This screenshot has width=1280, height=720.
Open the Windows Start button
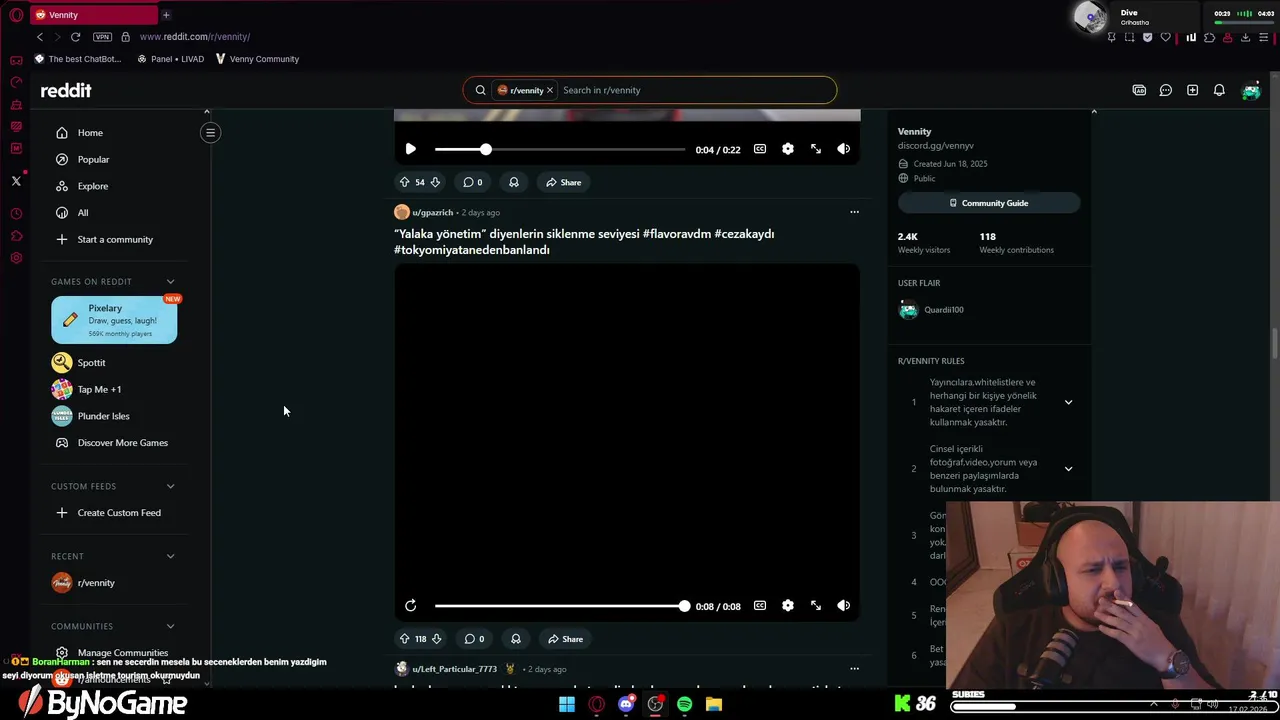point(567,704)
